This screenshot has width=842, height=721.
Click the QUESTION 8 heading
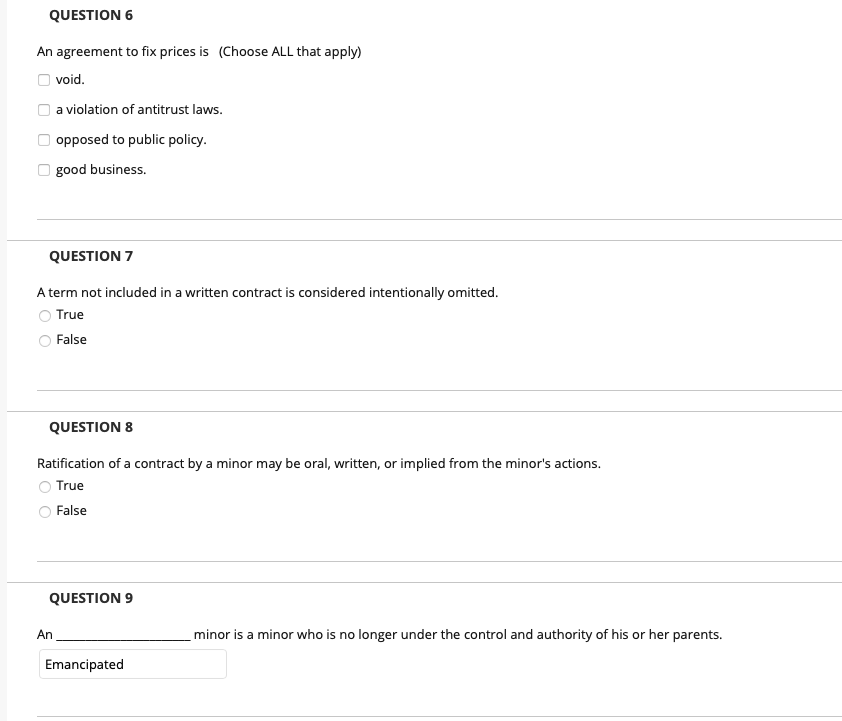point(91,426)
